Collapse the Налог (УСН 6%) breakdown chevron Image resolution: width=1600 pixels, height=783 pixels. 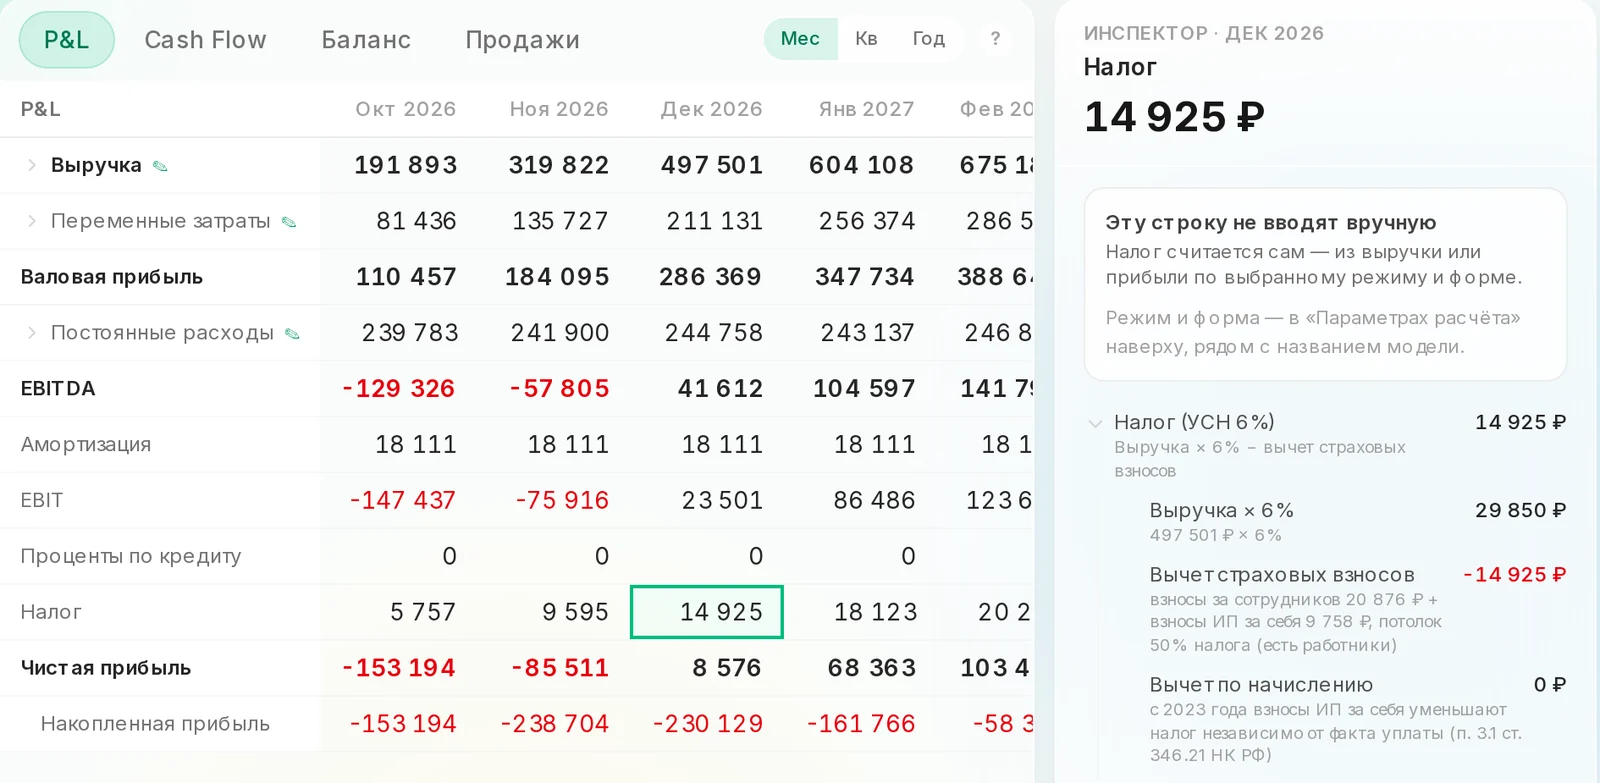pyautogui.click(x=1095, y=423)
